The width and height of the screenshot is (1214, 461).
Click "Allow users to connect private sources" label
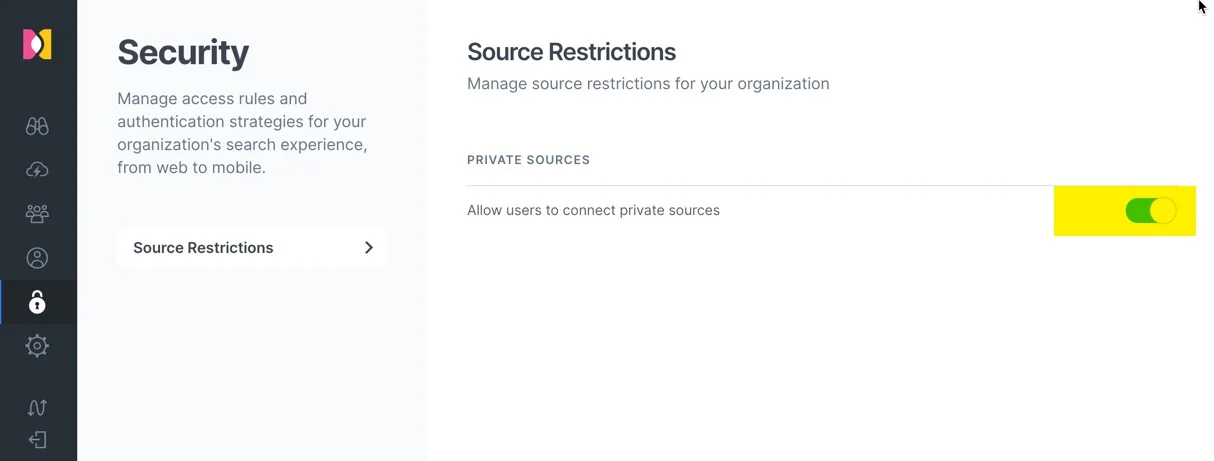593,210
